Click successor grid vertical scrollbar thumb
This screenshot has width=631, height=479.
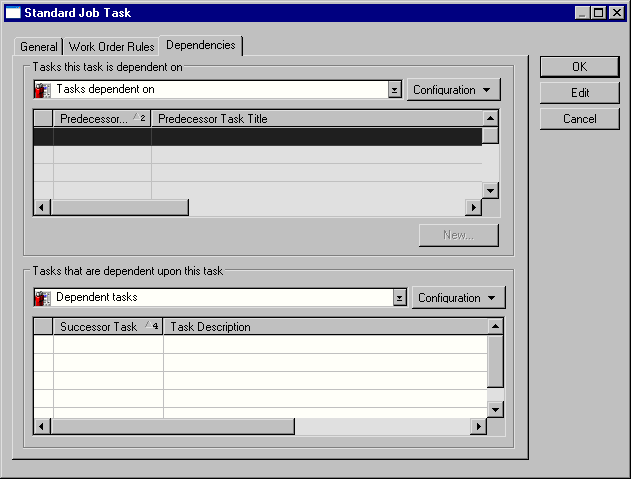pyautogui.click(x=495, y=361)
